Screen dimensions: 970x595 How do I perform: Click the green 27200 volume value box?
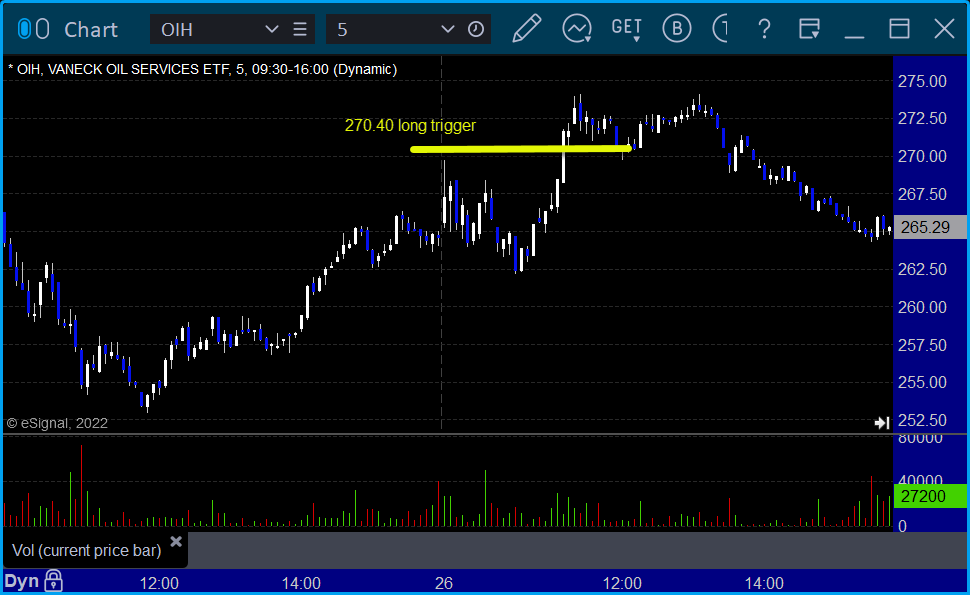(930, 496)
